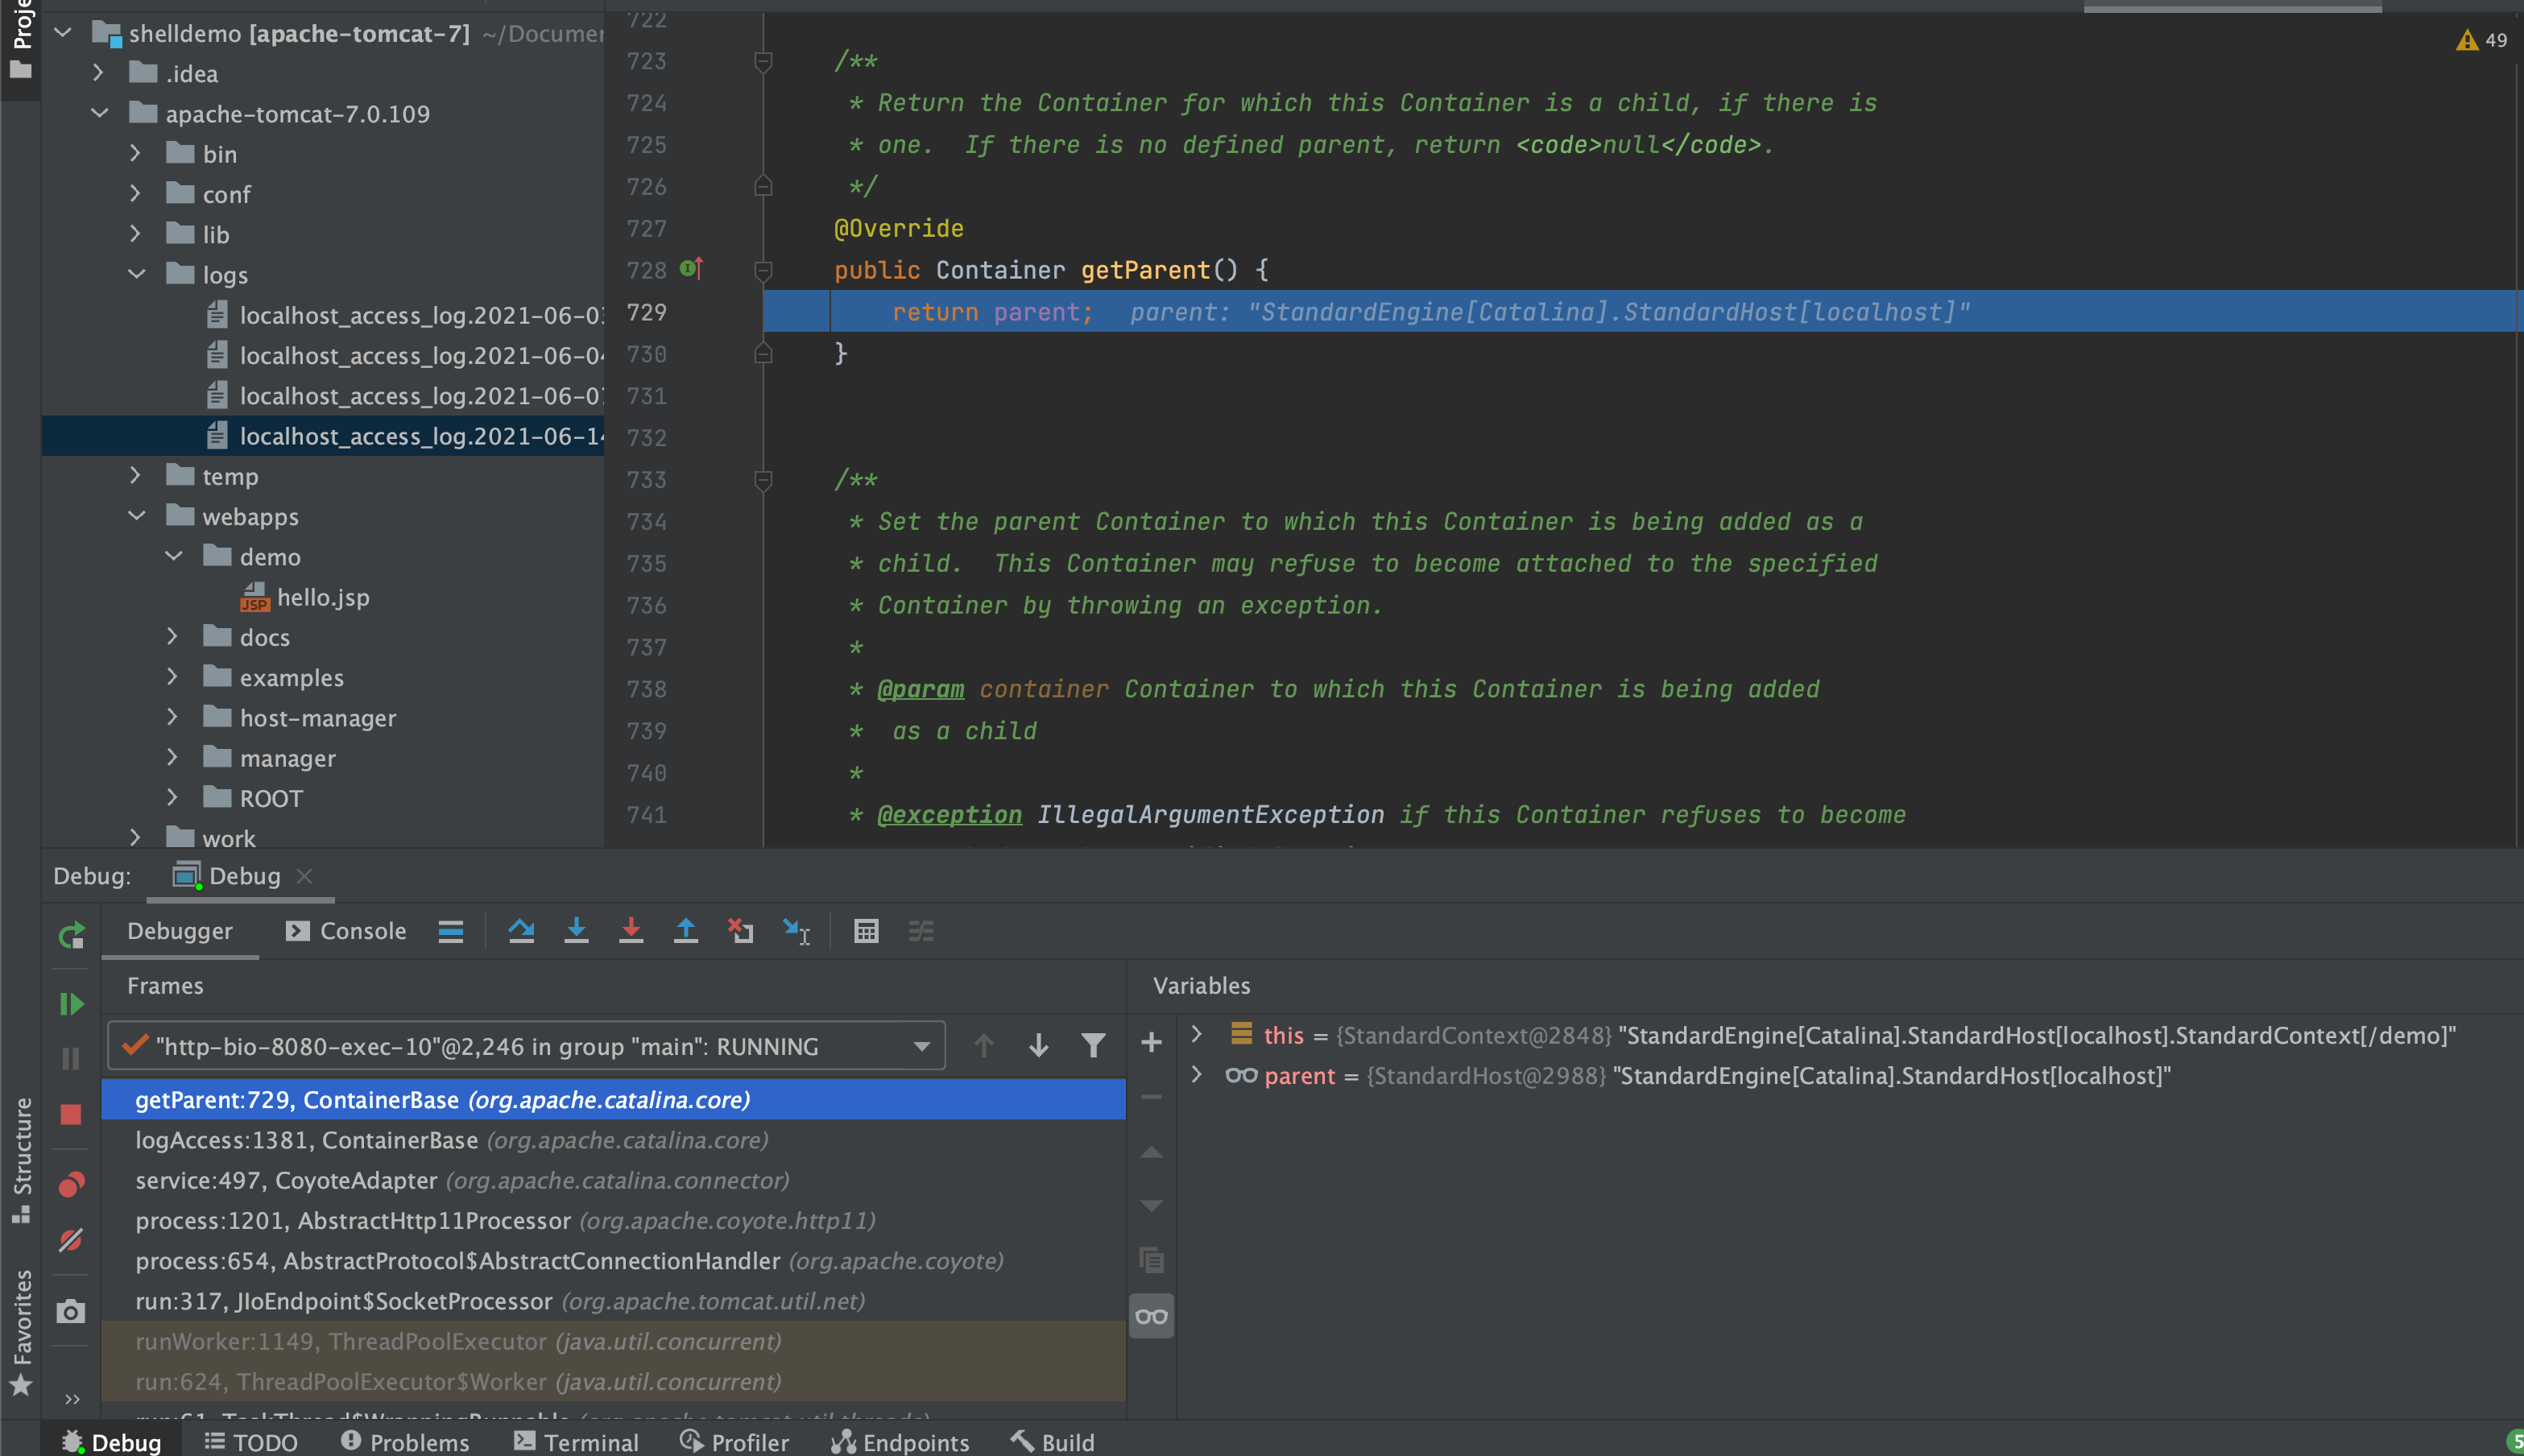Click the frames filter funnel icon
Screen dimensions: 2524x1456
point(1093,1046)
